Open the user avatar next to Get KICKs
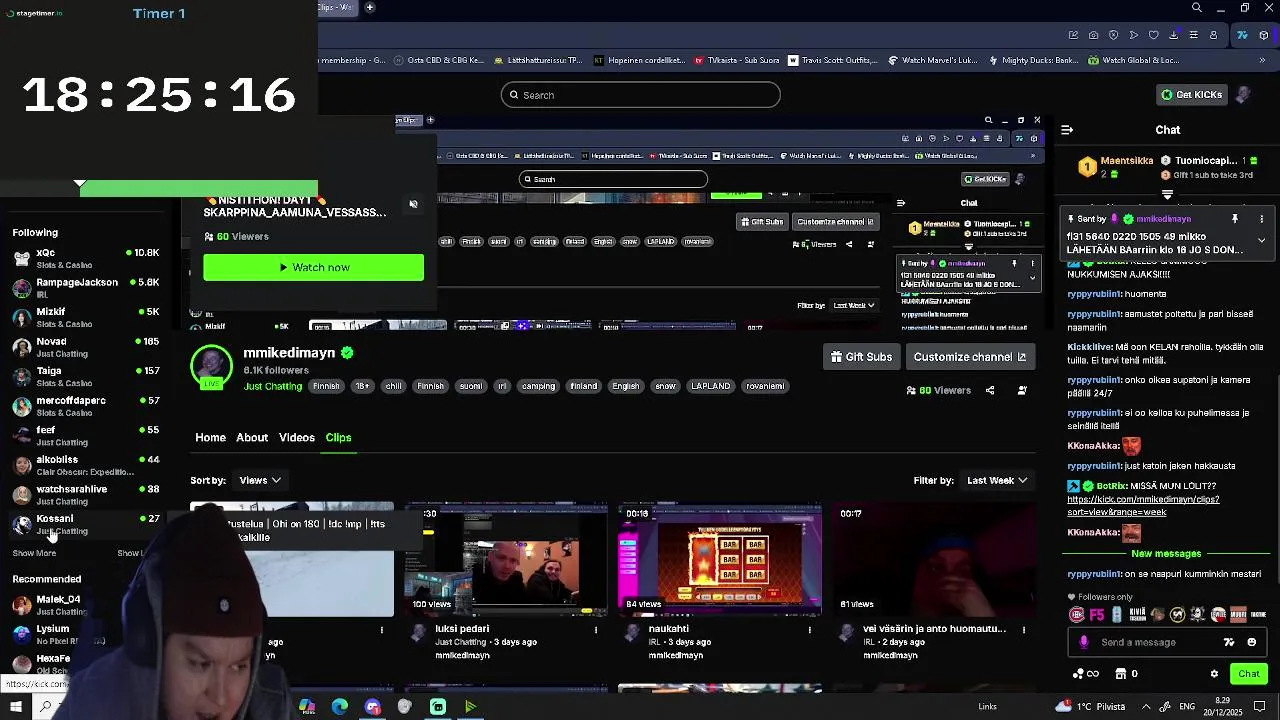Screen dimensions: 1280x720 tap(1243, 95)
